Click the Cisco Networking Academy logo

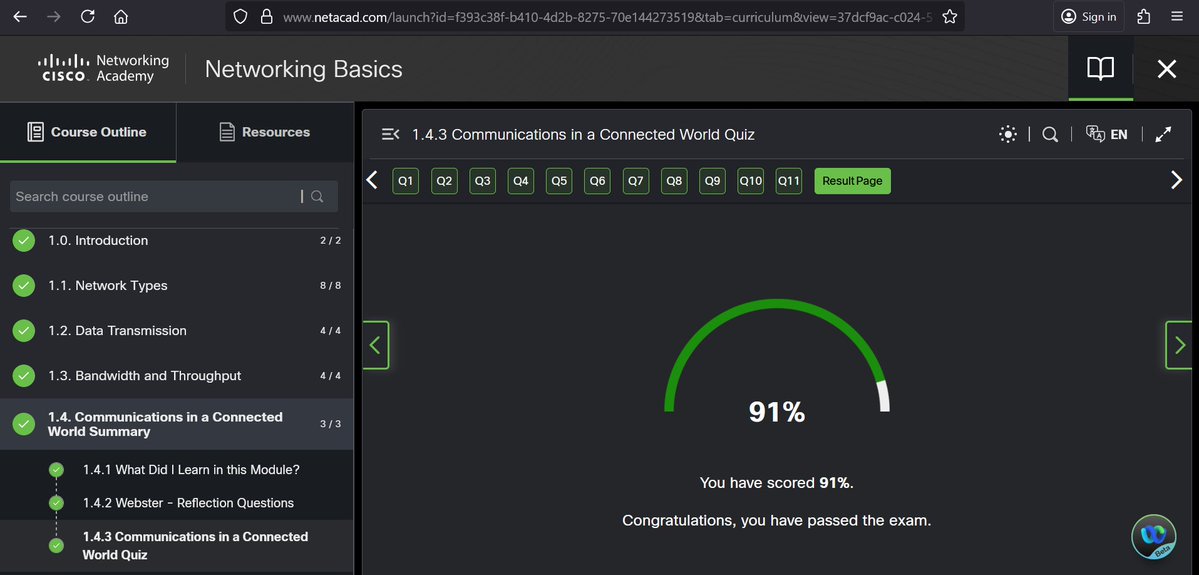pos(103,68)
